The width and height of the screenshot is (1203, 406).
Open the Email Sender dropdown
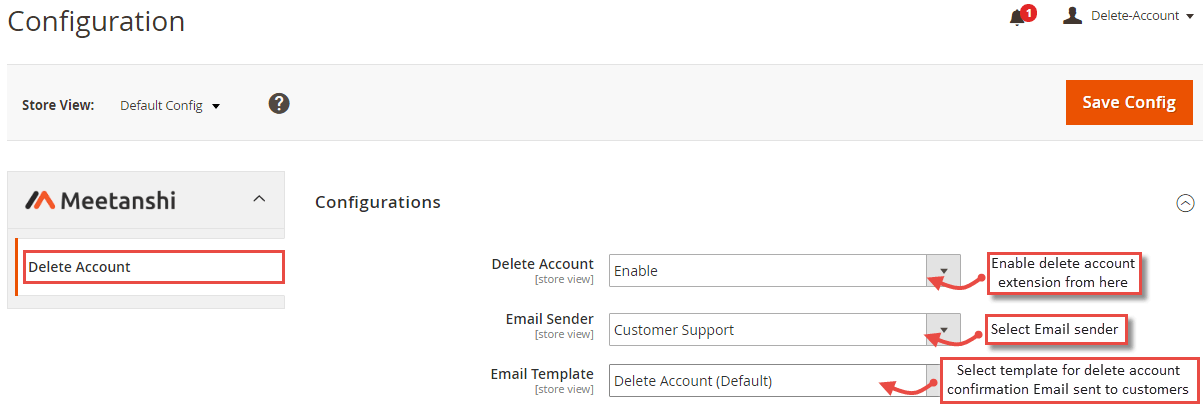pyautogui.click(x=784, y=330)
